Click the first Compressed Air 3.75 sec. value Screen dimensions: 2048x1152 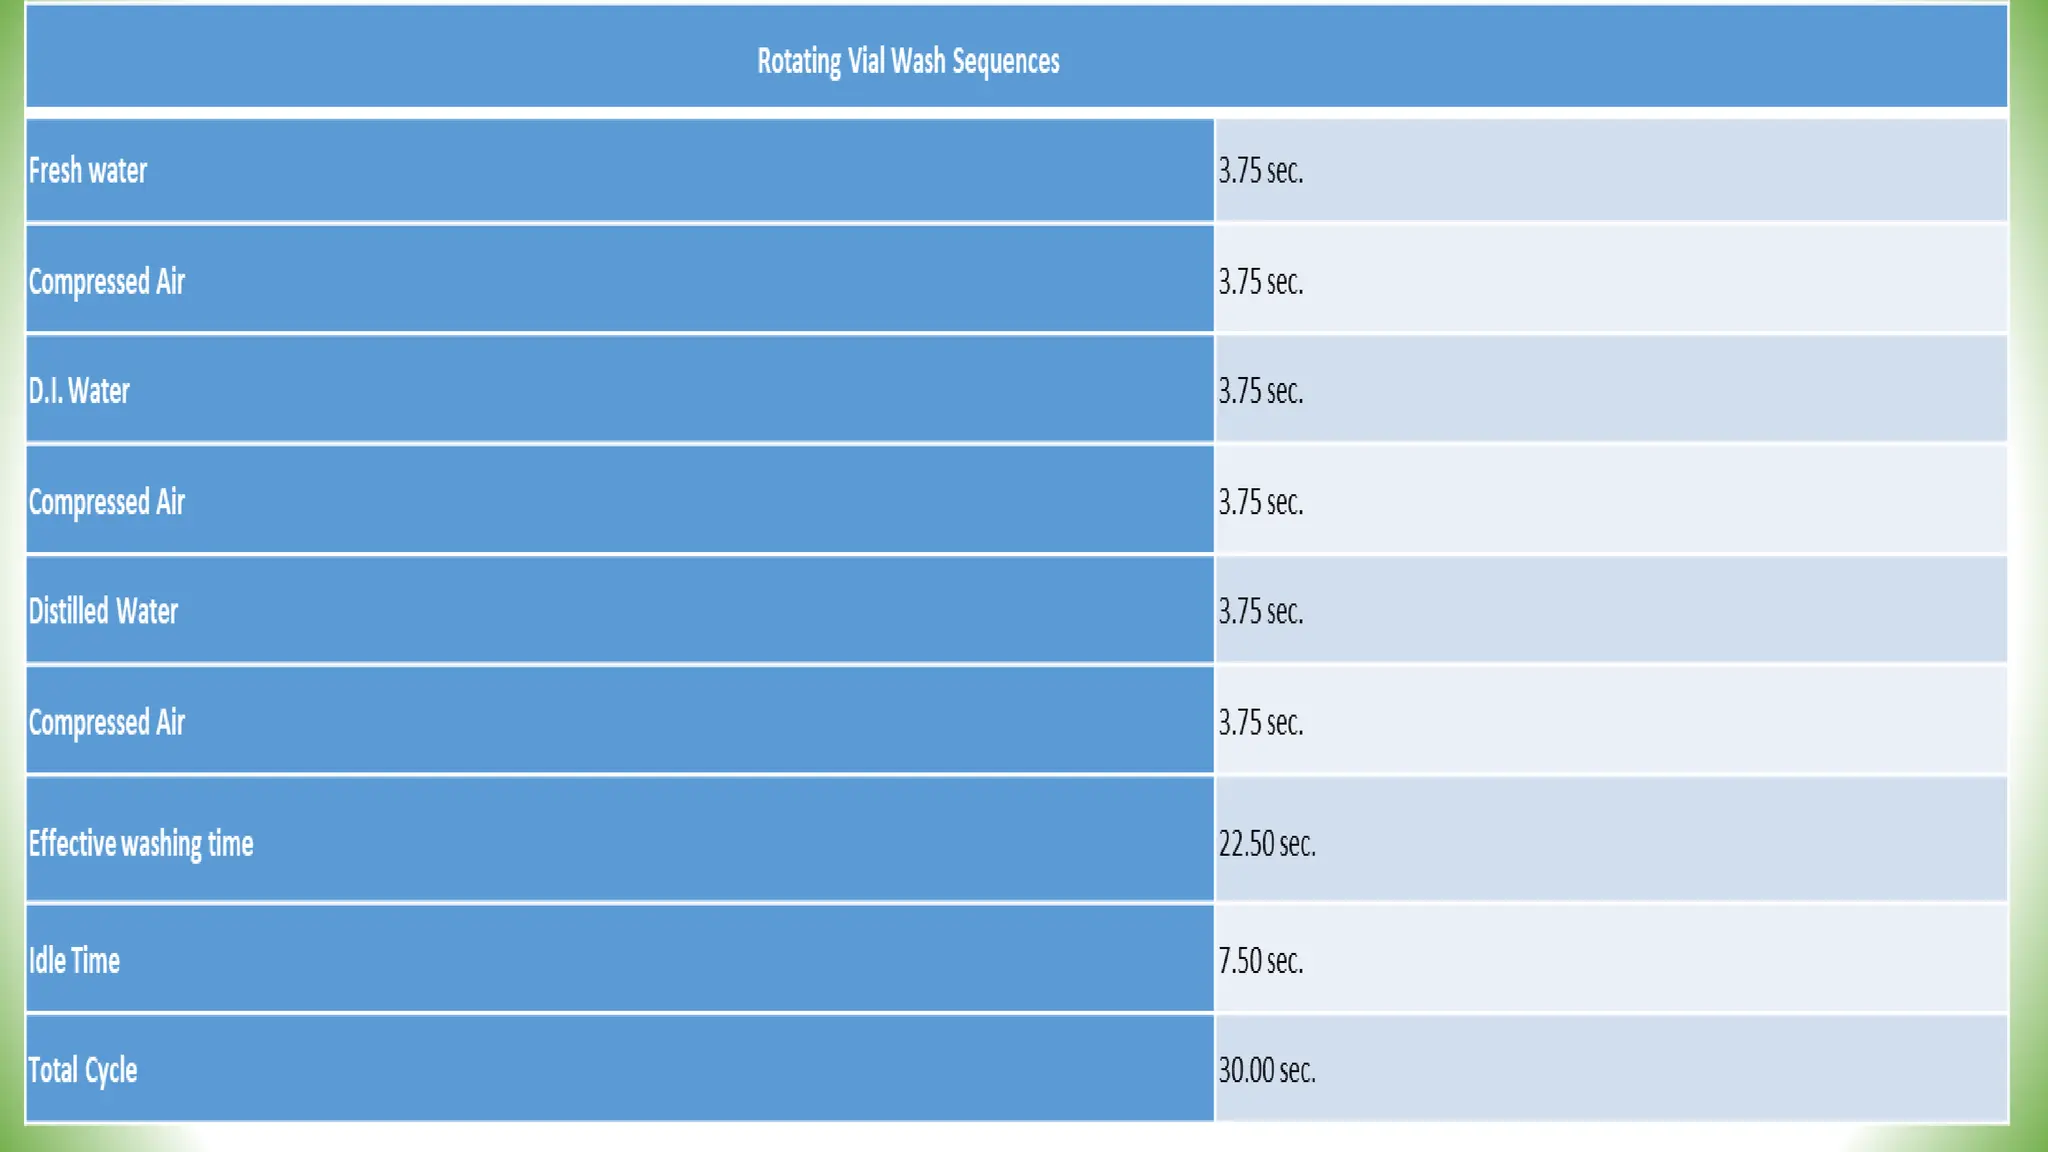pos(1260,282)
